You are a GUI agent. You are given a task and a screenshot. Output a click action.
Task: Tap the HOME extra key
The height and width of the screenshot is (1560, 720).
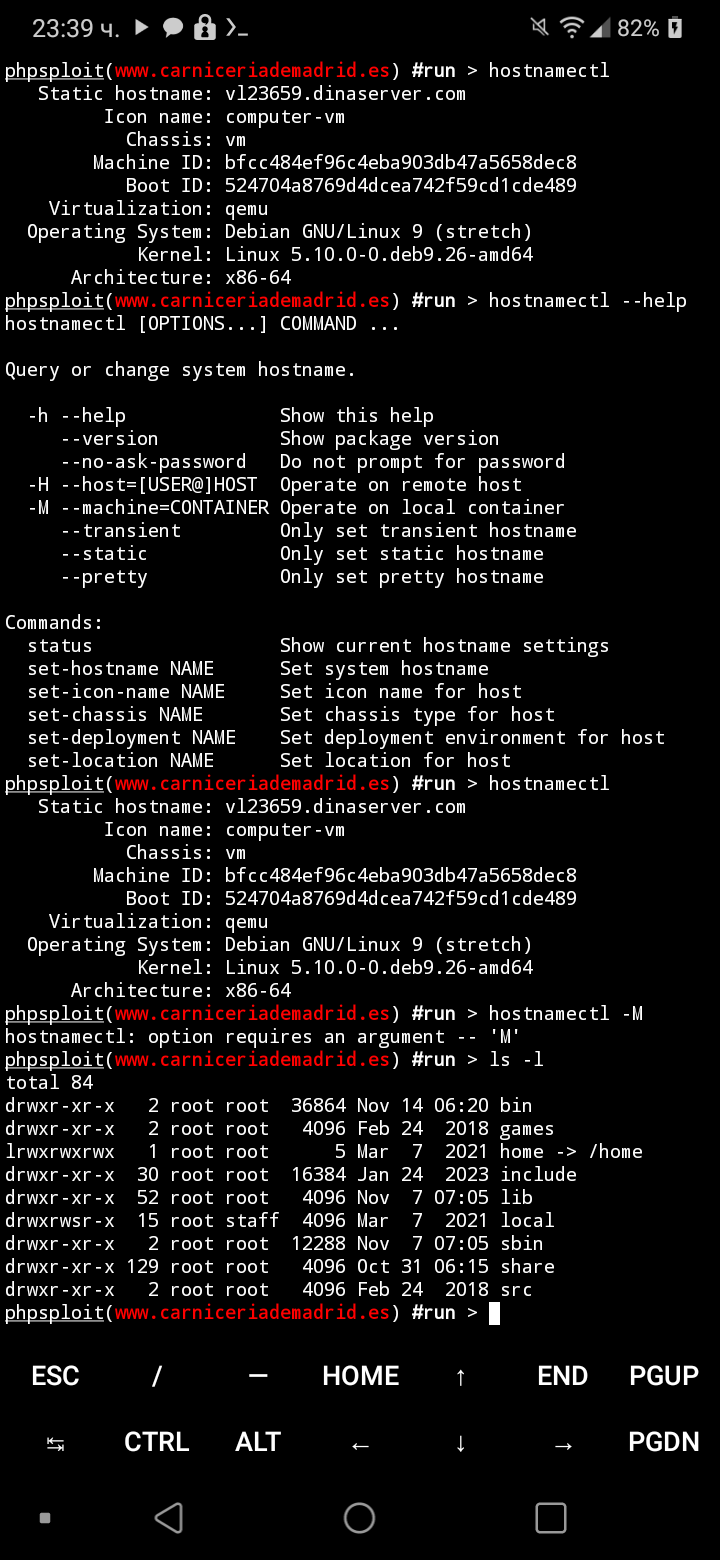pyautogui.click(x=360, y=1376)
